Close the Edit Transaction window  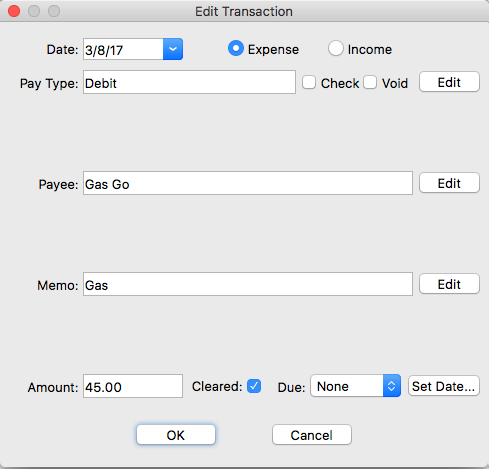coord(14,11)
